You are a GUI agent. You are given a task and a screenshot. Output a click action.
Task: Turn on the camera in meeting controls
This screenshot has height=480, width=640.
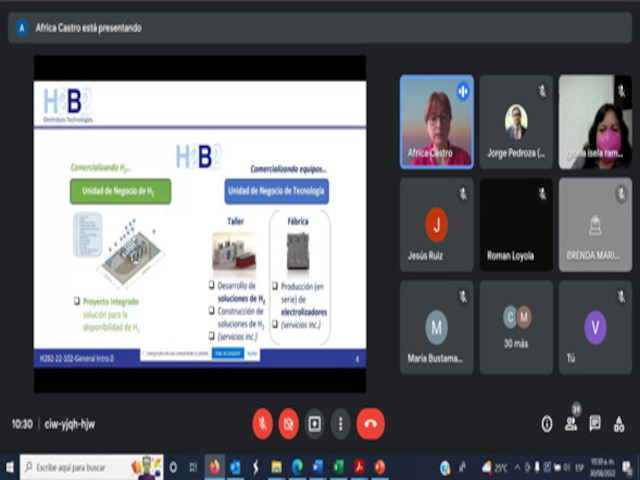click(289, 424)
